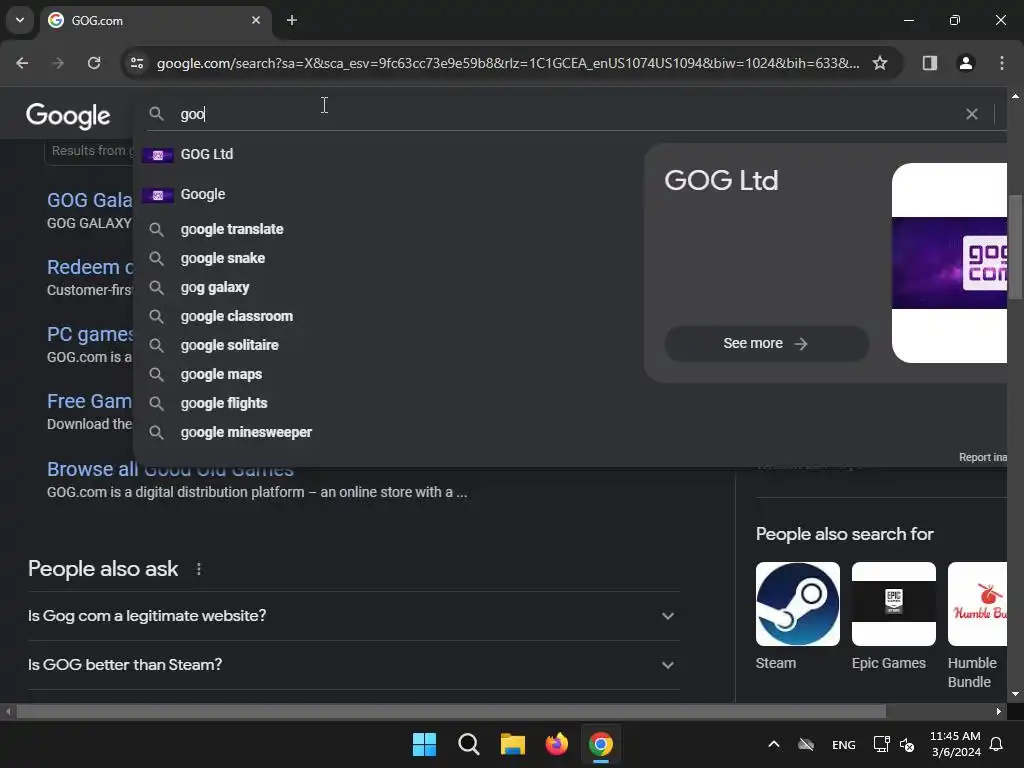Click scroll down arrow on vertical scrollbar
Image resolution: width=1024 pixels, height=768 pixels.
point(1016,694)
